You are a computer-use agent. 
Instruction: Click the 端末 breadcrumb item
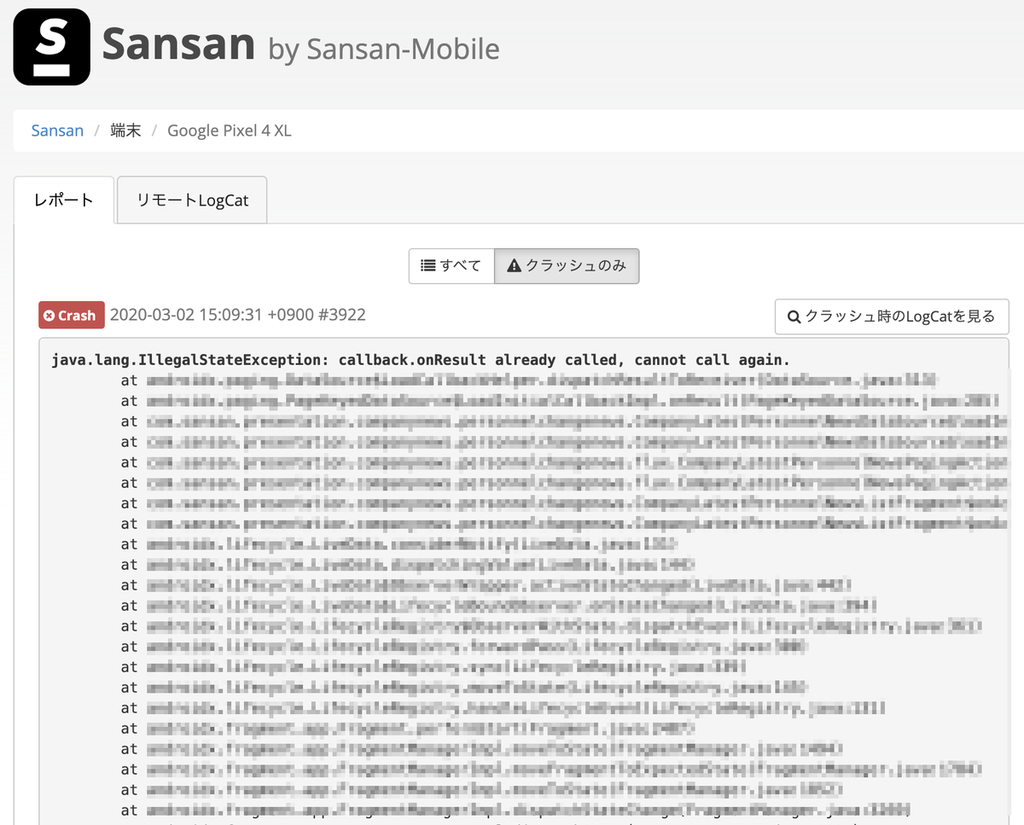pyautogui.click(x=125, y=131)
